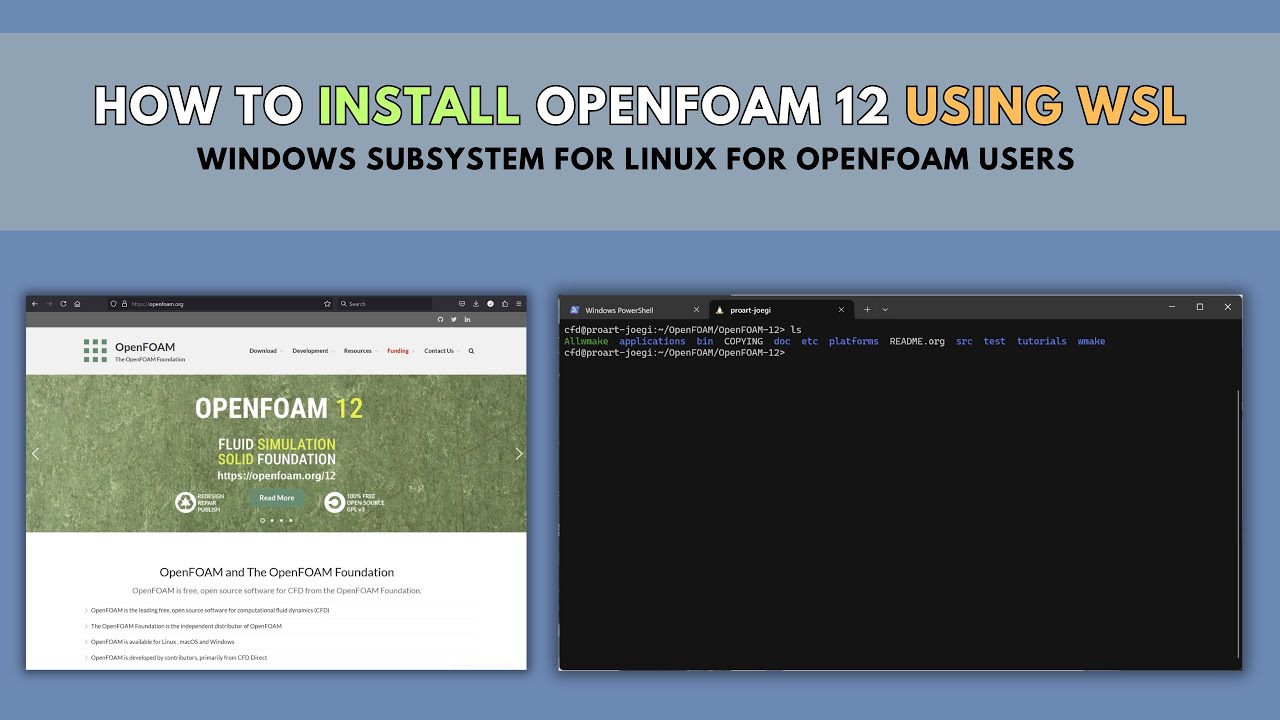The image size is (1280, 720).
Task: Click the website search magnifier icon
Action: (x=471, y=351)
